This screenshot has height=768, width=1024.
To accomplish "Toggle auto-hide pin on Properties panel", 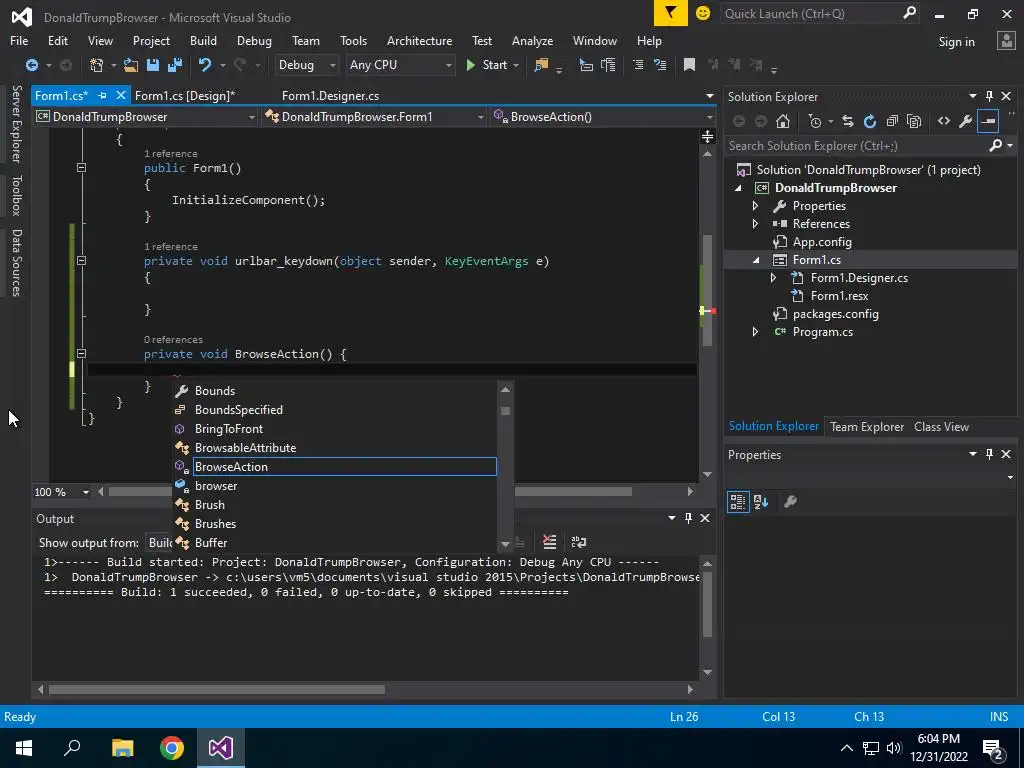I will click(x=989, y=454).
